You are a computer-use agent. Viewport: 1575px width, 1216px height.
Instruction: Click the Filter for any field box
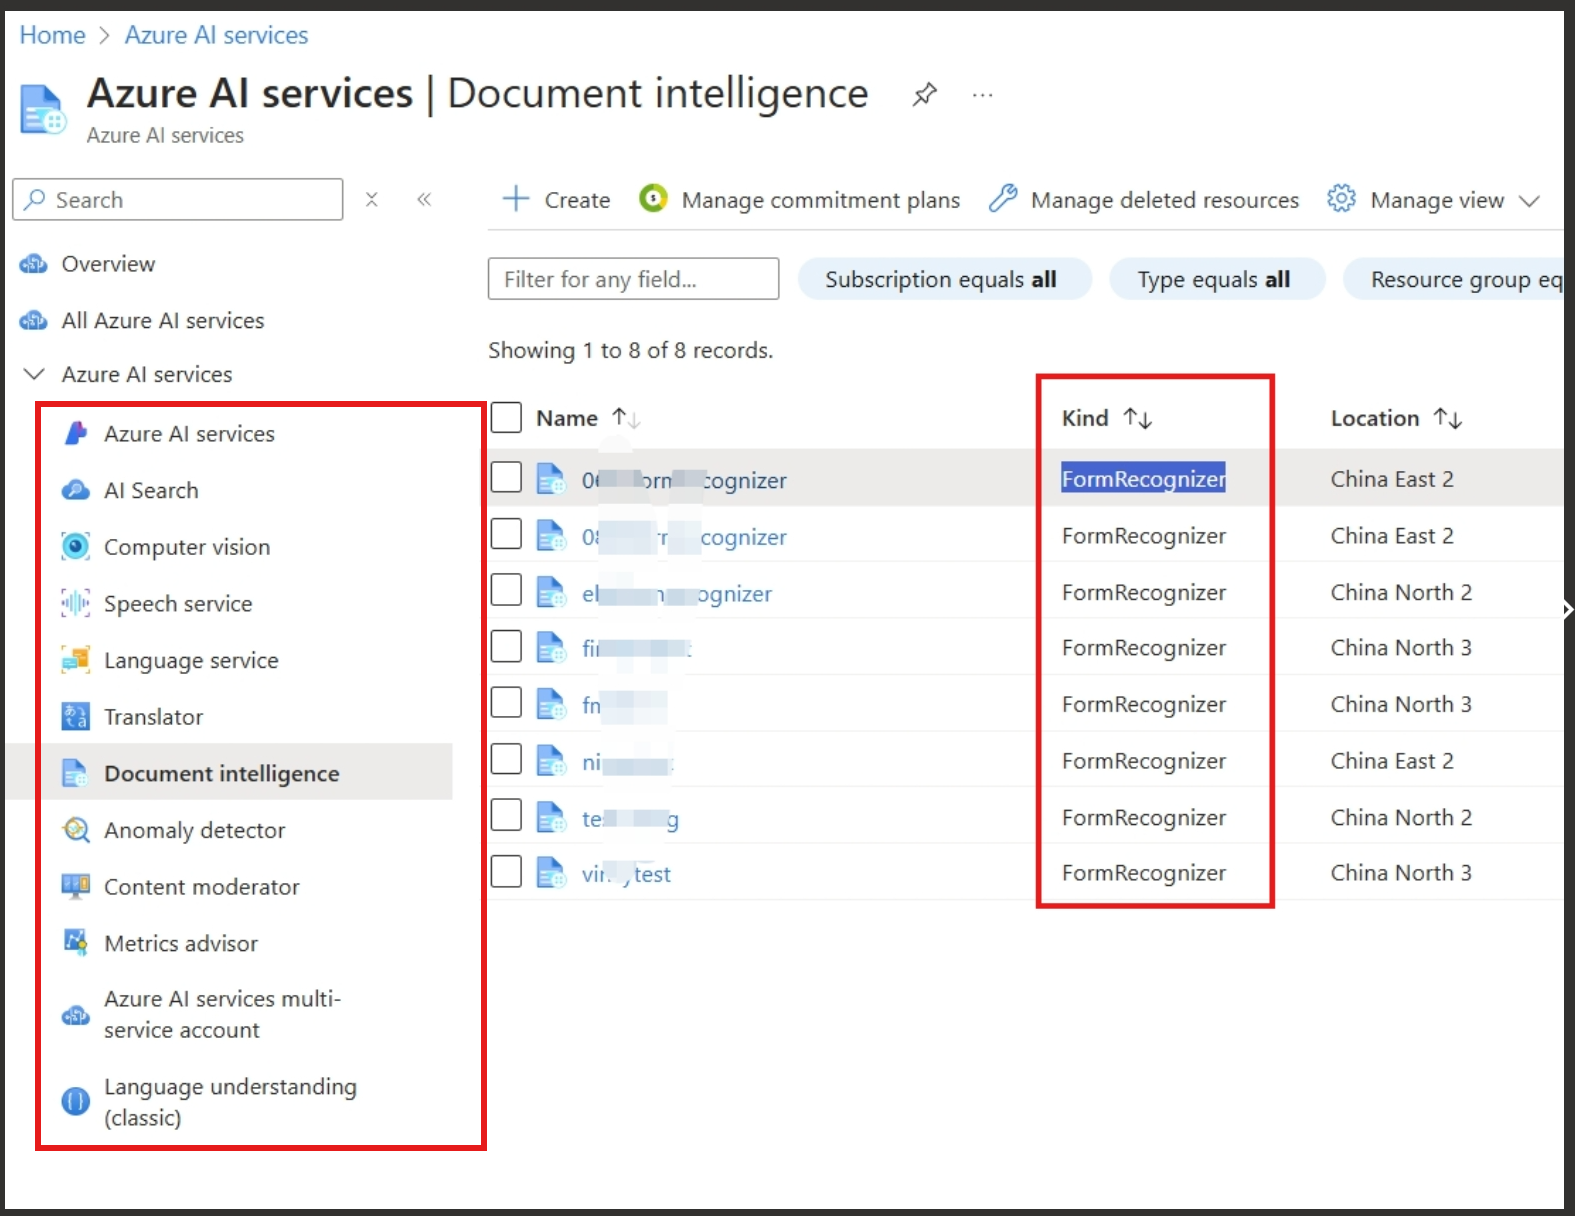pos(633,279)
